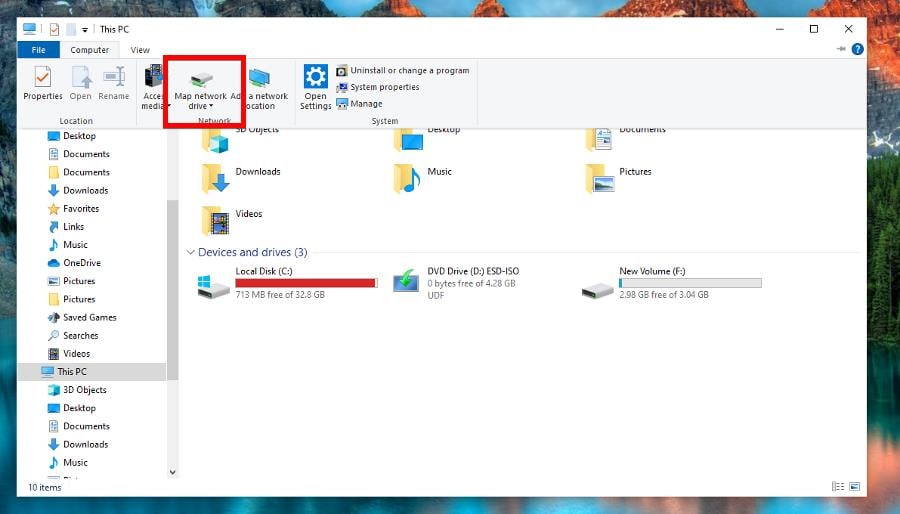Select the yellow-folder Pictures entry in the sidebar
Image resolution: width=900 pixels, height=514 pixels.
(x=71, y=299)
